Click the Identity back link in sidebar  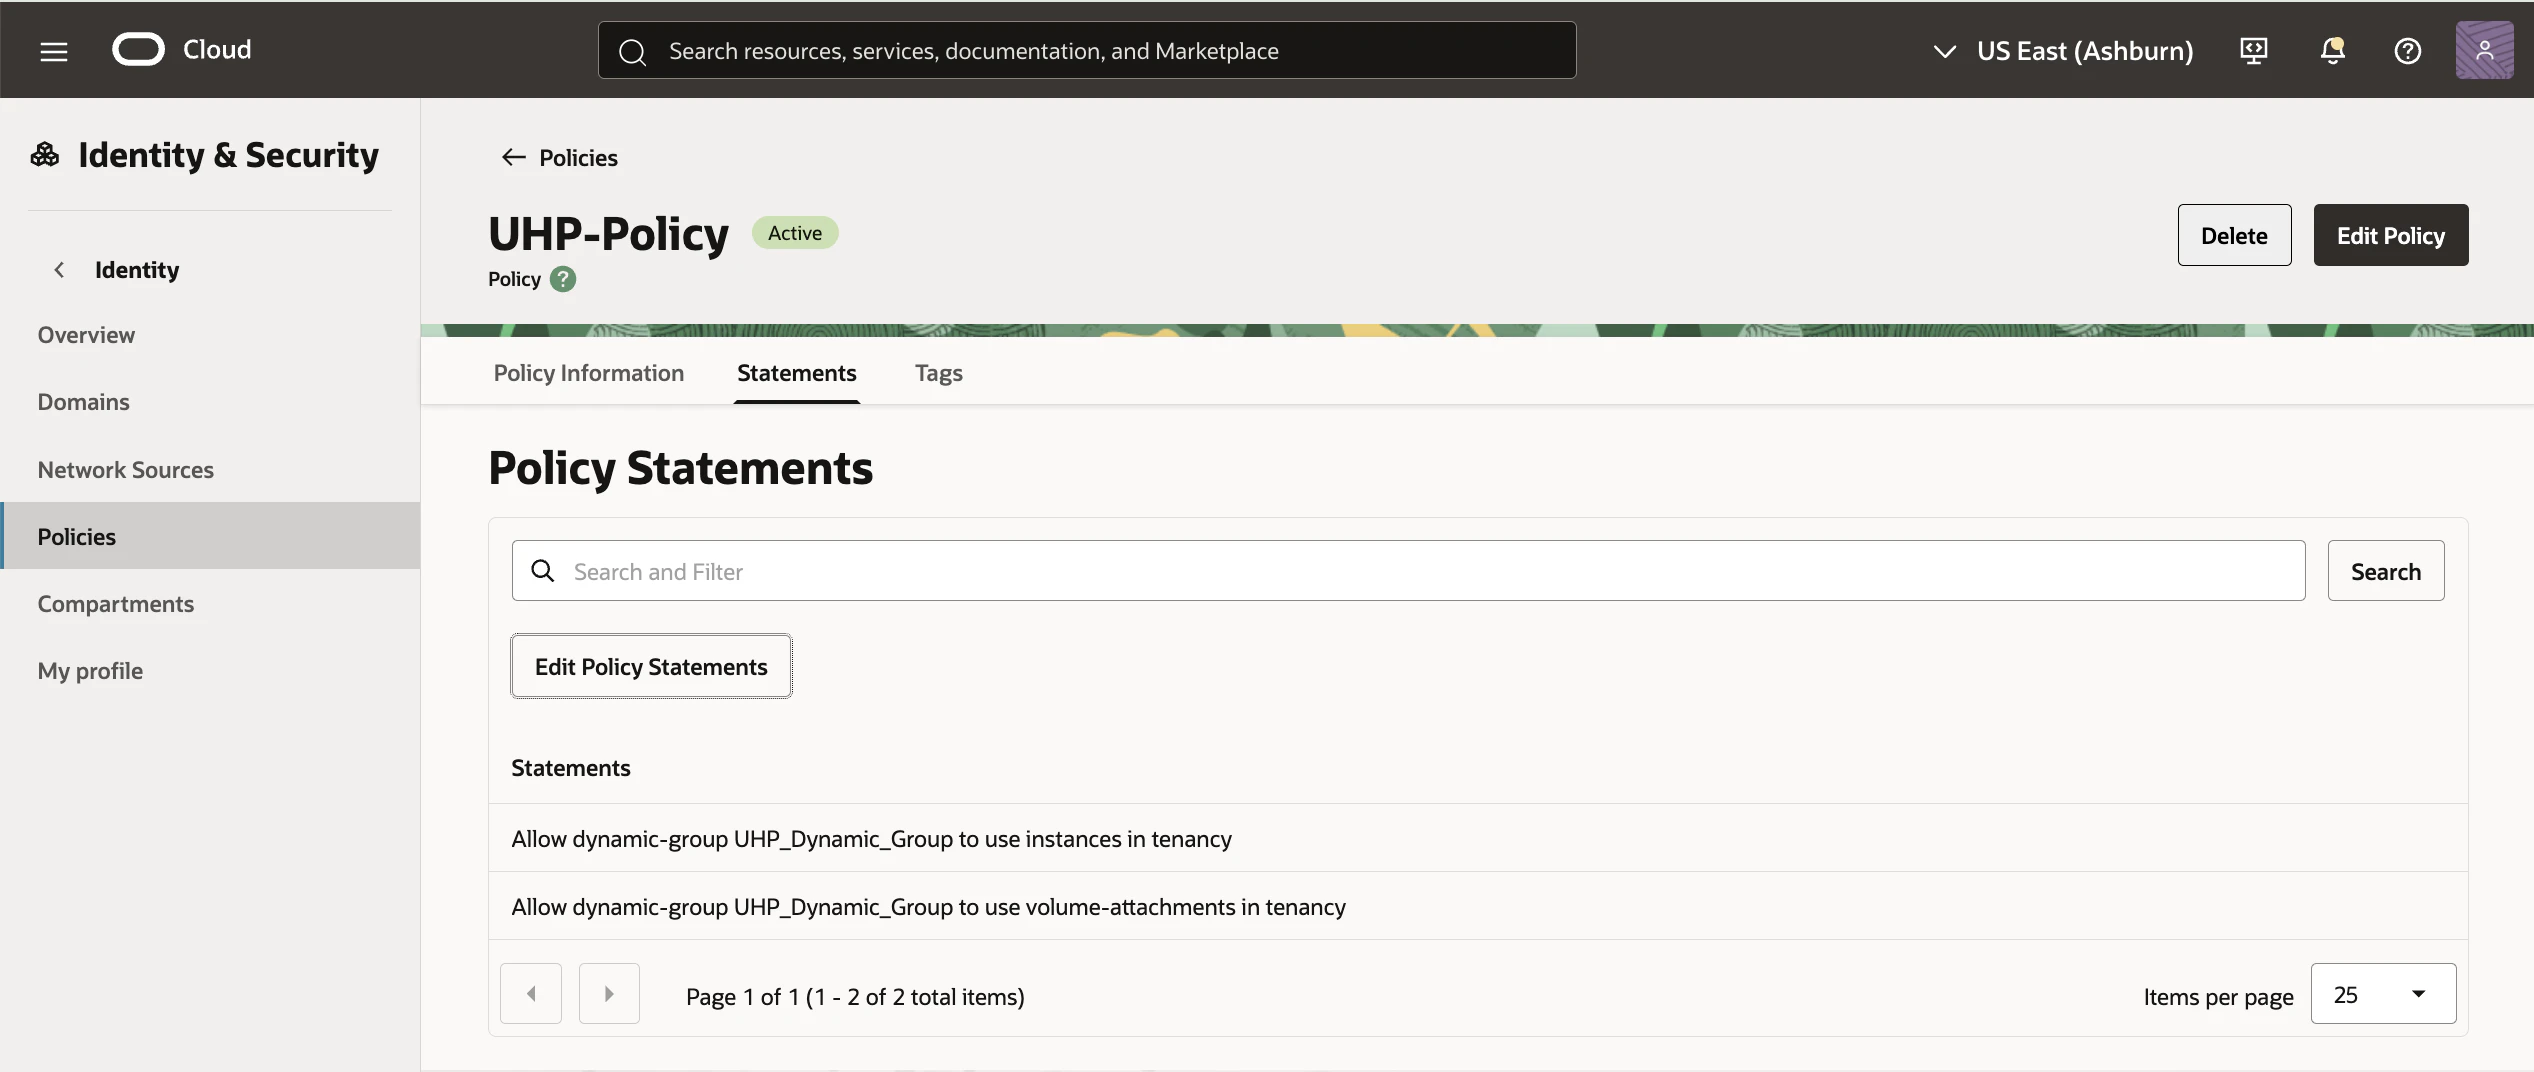pos(137,270)
